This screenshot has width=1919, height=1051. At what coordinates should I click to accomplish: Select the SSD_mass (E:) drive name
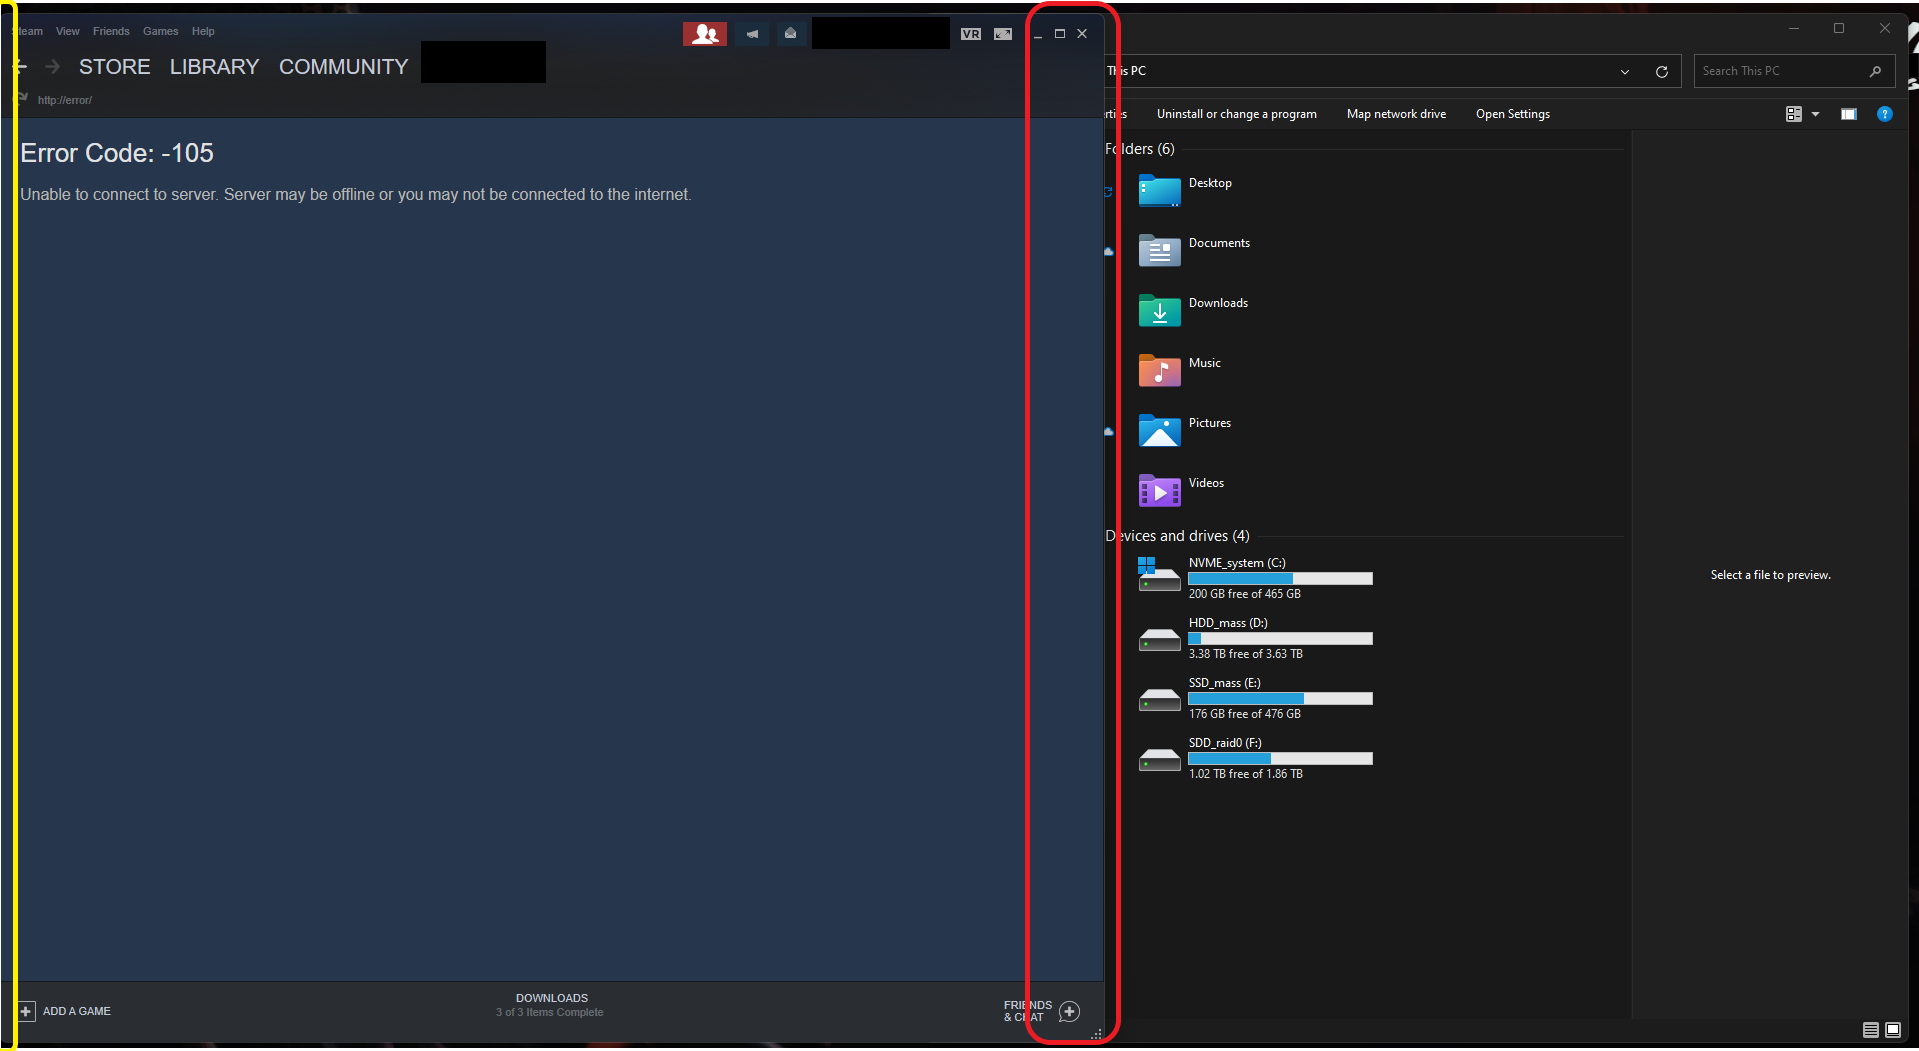pos(1225,683)
